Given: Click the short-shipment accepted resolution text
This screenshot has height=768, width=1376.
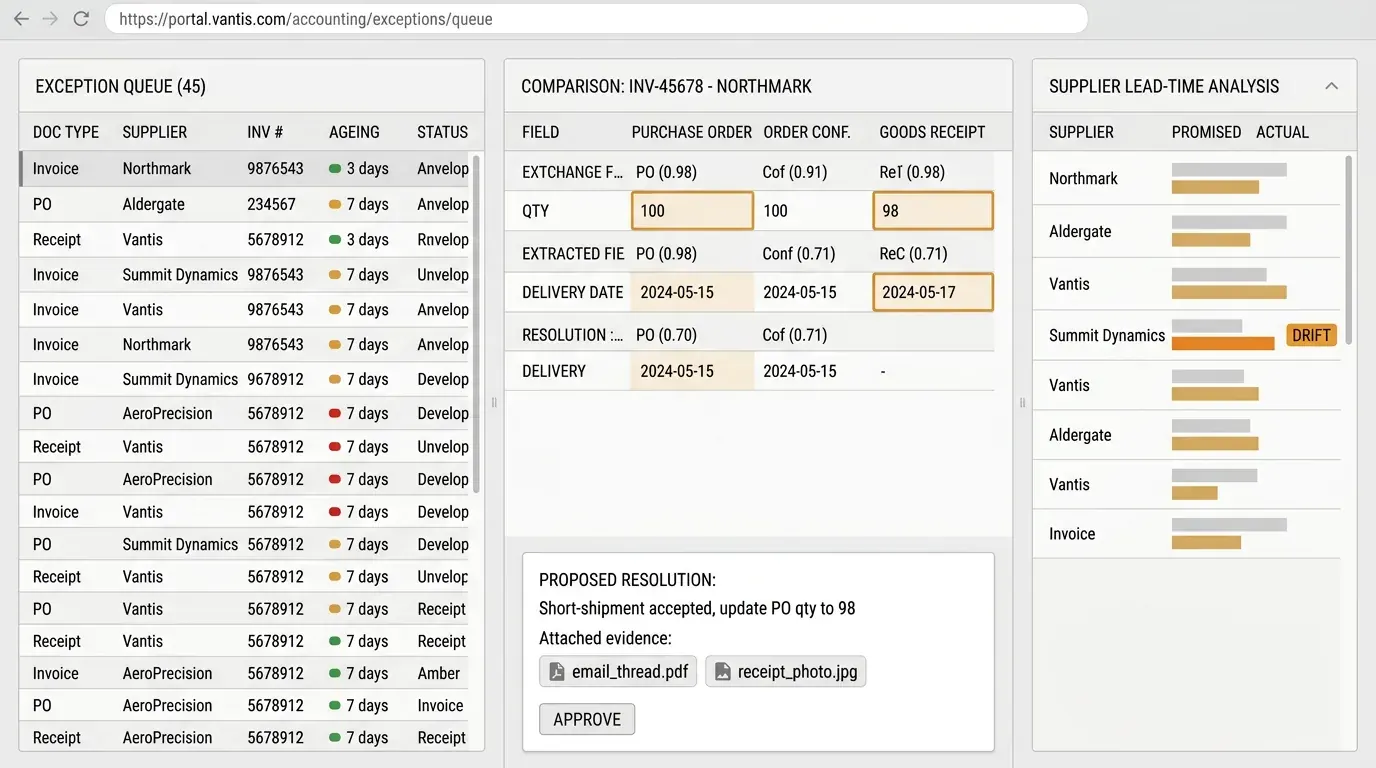Looking at the screenshot, I should tap(697, 608).
